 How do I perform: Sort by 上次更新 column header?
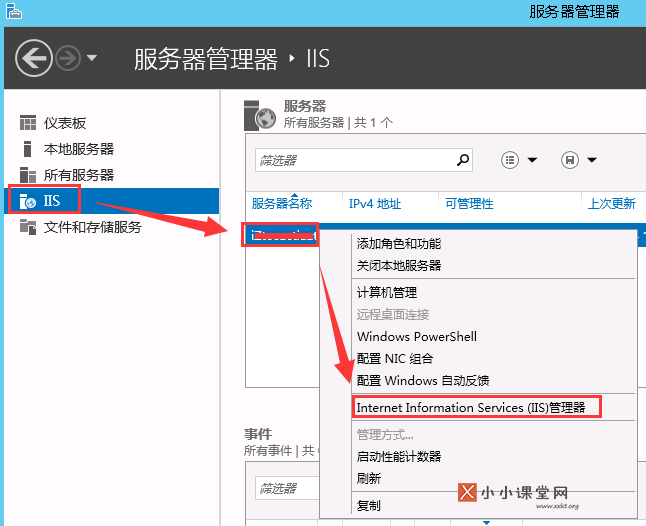(x=611, y=203)
